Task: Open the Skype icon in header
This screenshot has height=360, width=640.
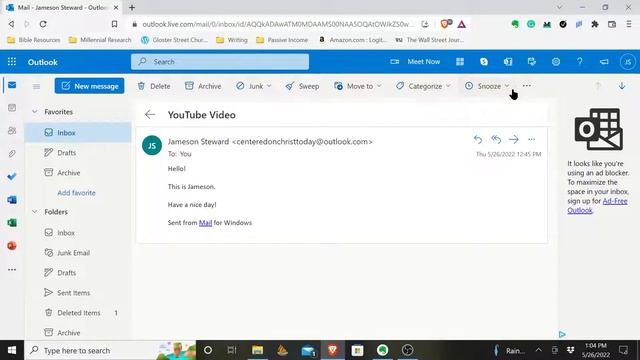Action: coord(484,62)
